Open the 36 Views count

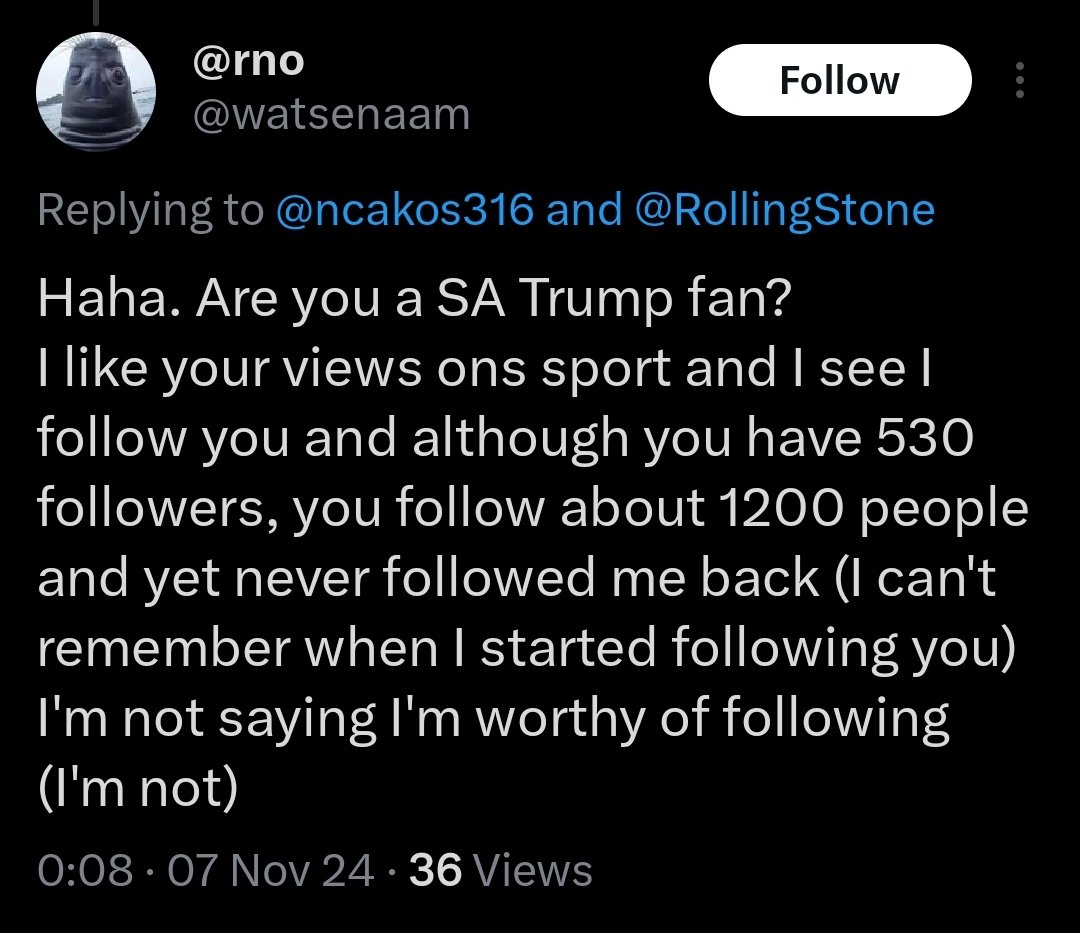500,870
